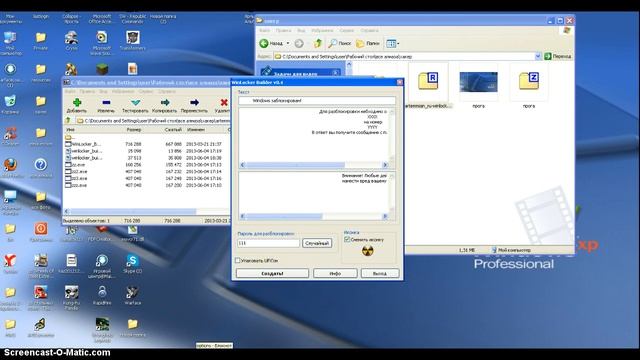Open the Back button history dropdown arrow
Viewport: 640px width, 360px height.
(288, 43)
